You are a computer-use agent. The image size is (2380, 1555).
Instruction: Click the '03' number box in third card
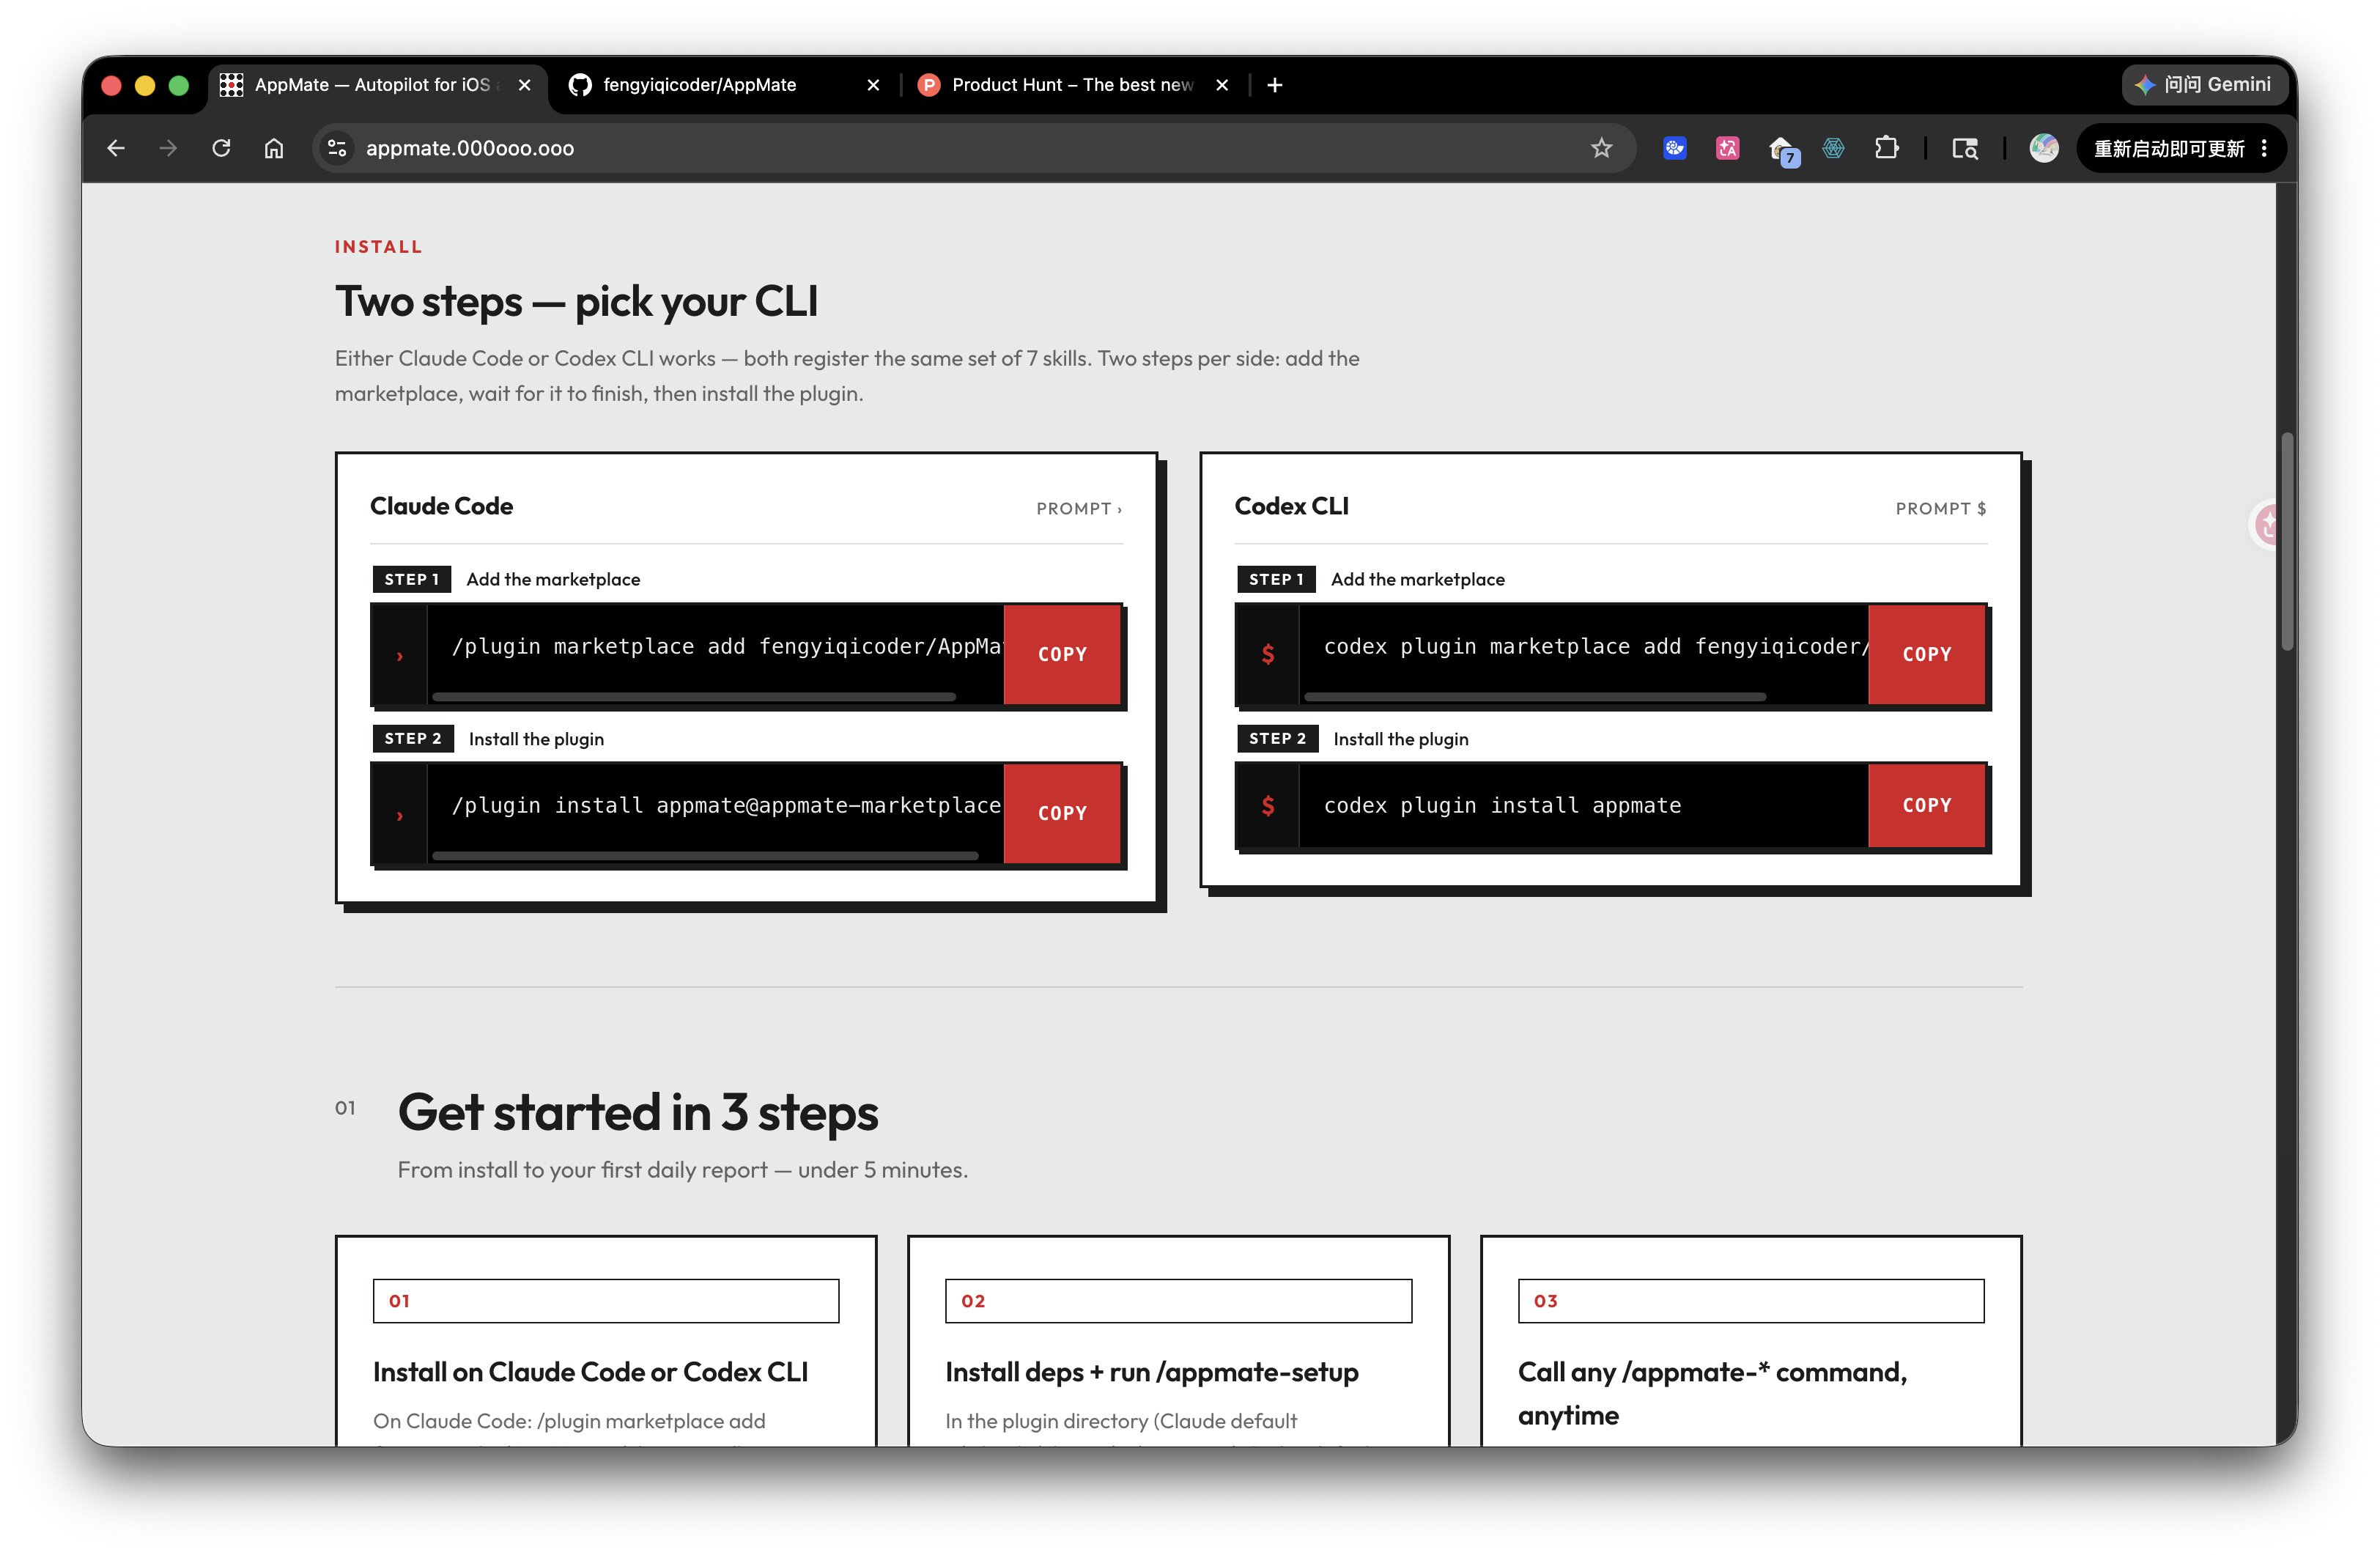[1750, 1300]
